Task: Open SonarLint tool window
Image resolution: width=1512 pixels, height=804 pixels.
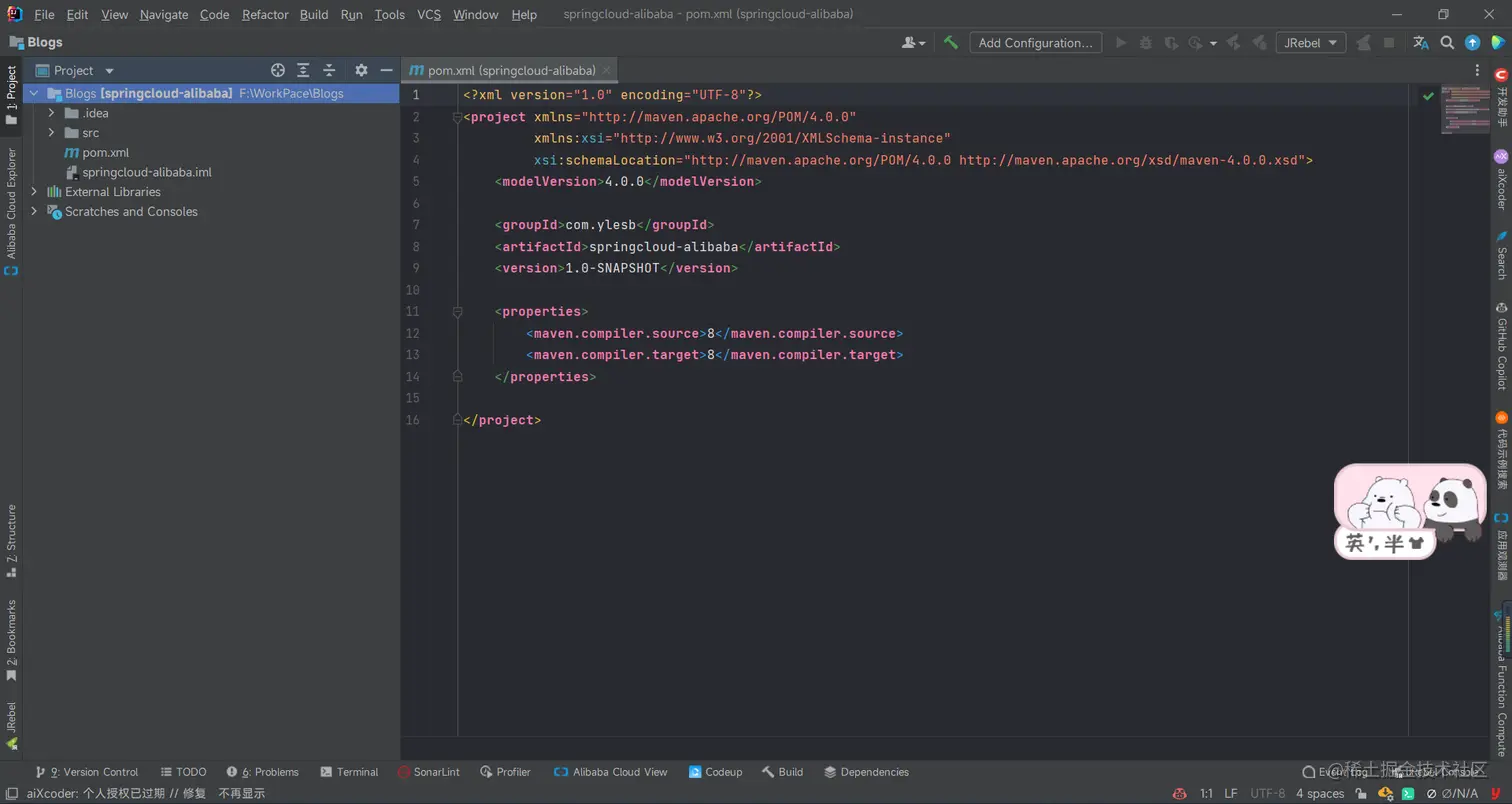Action: coord(429,772)
